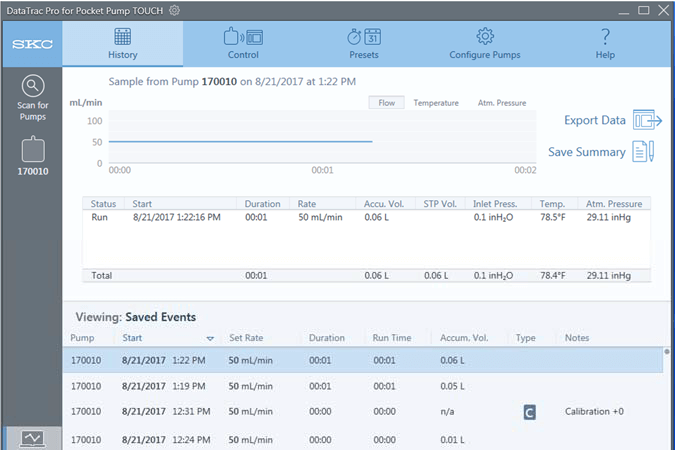
Task: Show Atm. Pressure chart view
Action: pos(502,103)
